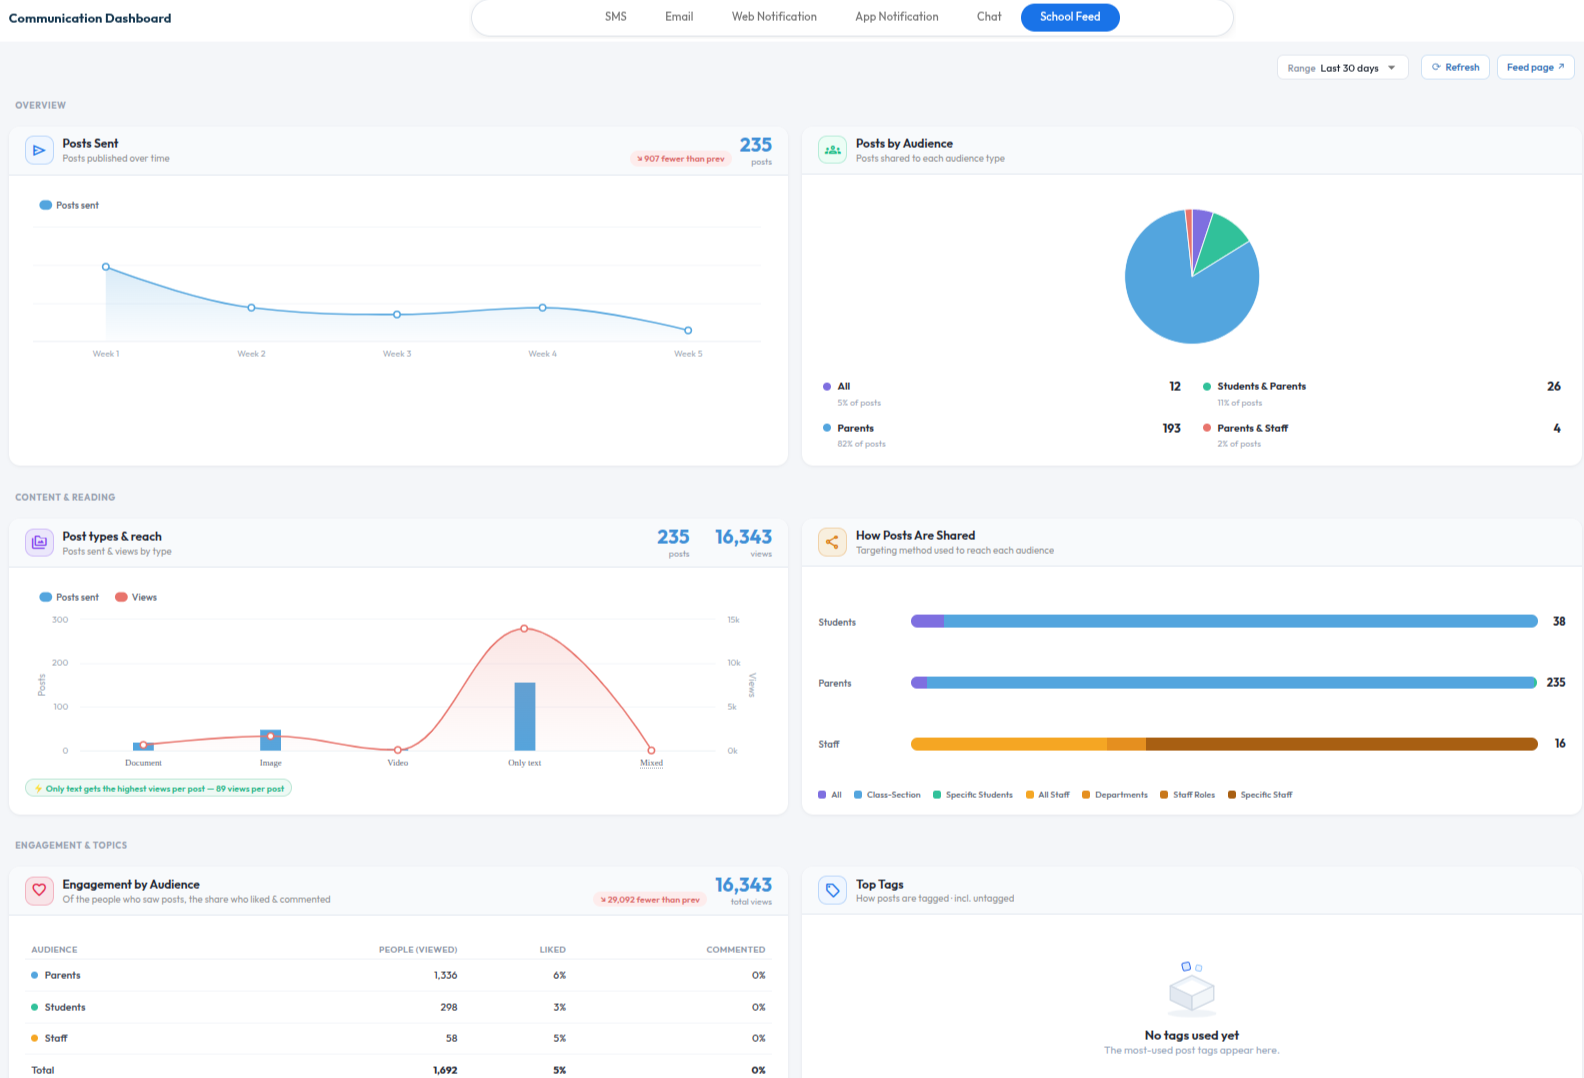
Task: Click the Posts Sent paper-plane icon
Action: point(39,150)
